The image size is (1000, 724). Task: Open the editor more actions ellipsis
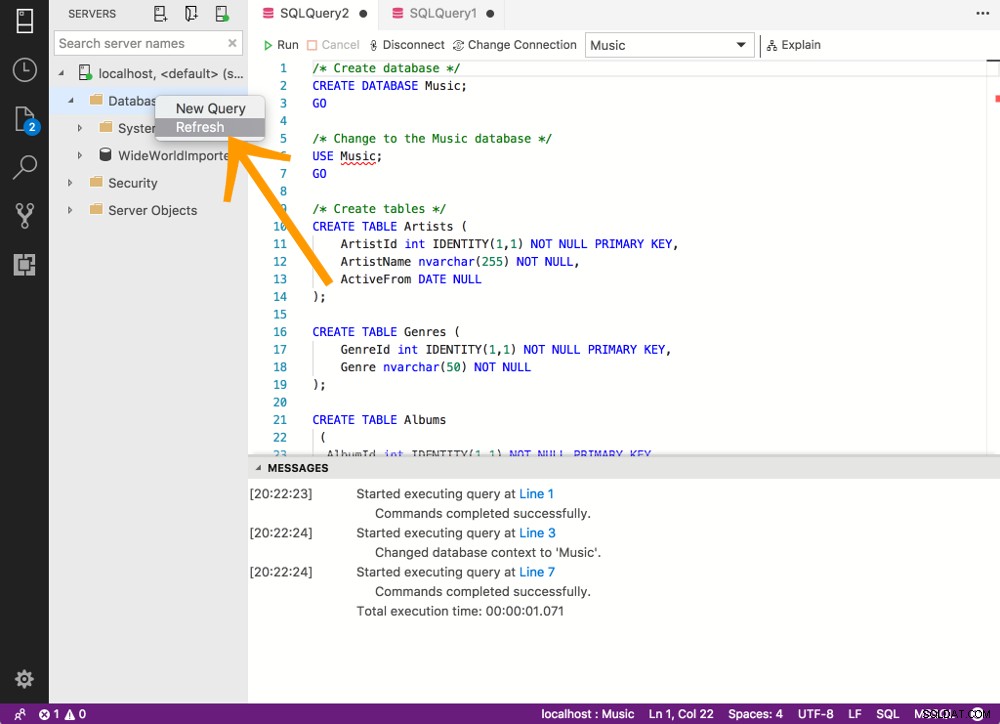982,13
